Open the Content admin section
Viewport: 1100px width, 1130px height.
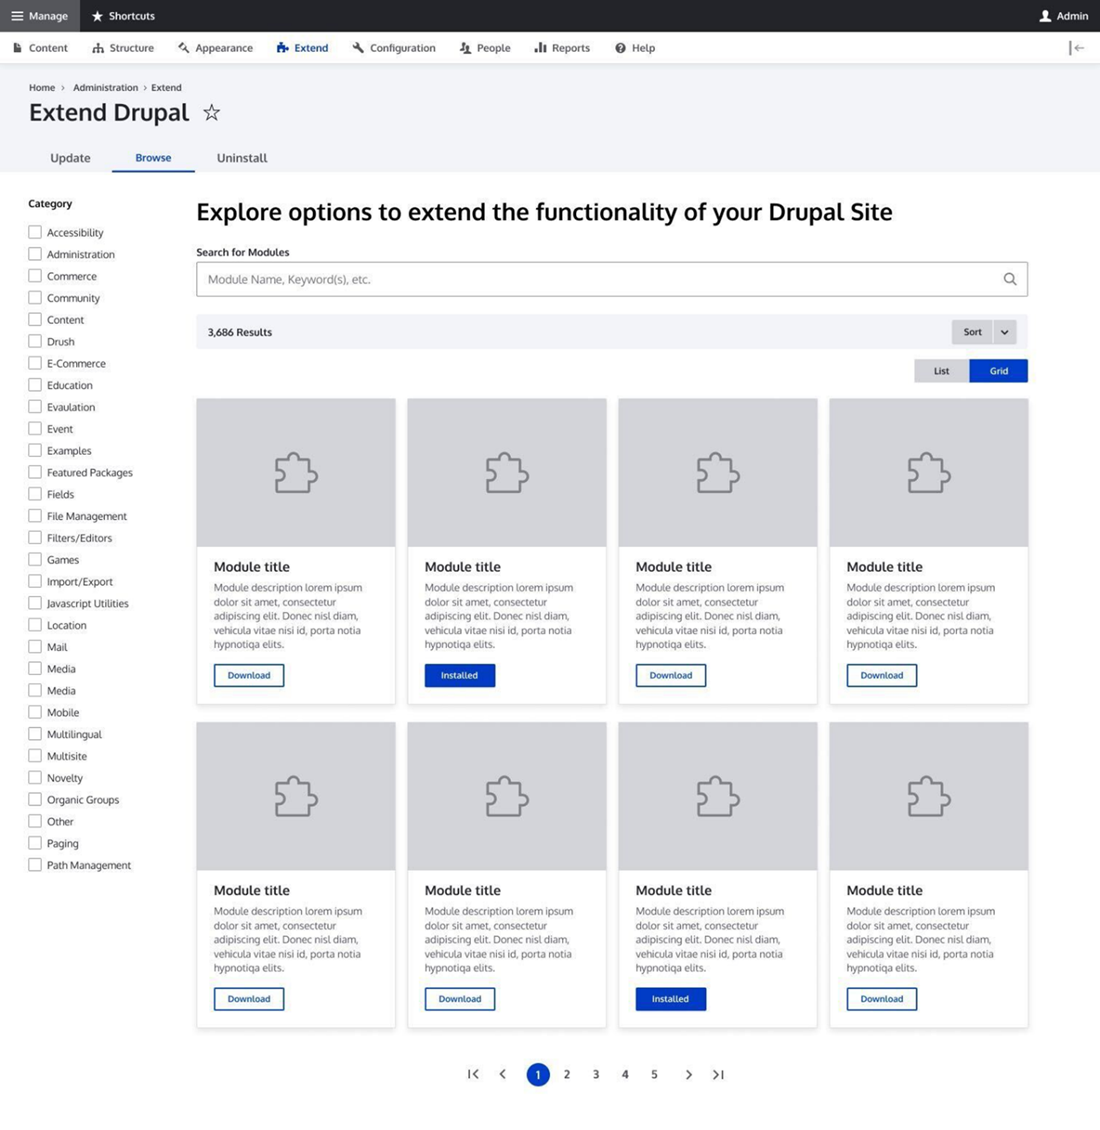(x=40, y=48)
